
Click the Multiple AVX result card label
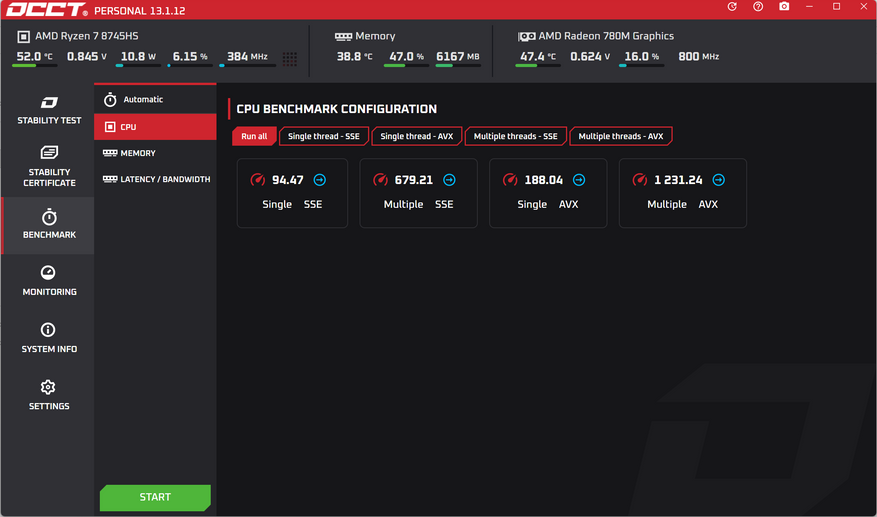pyautogui.click(x=682, y=204)
